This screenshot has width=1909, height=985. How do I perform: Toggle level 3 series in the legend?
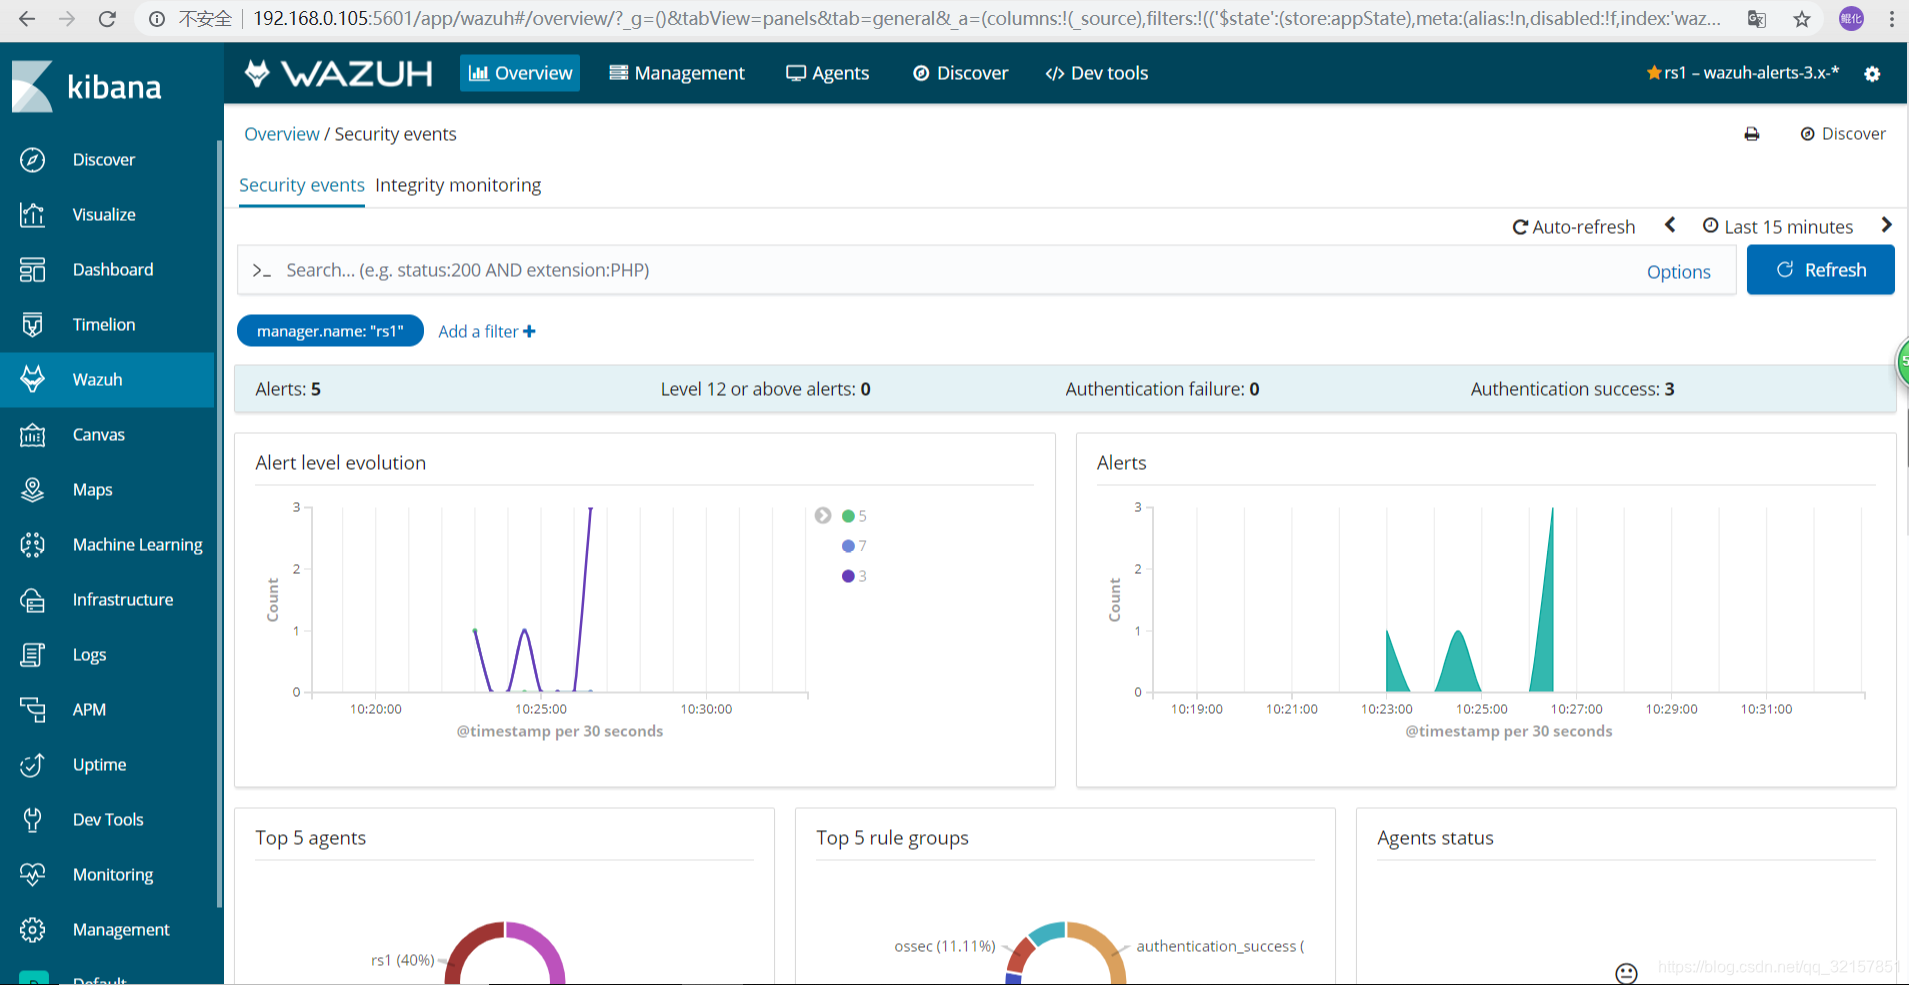854,576
